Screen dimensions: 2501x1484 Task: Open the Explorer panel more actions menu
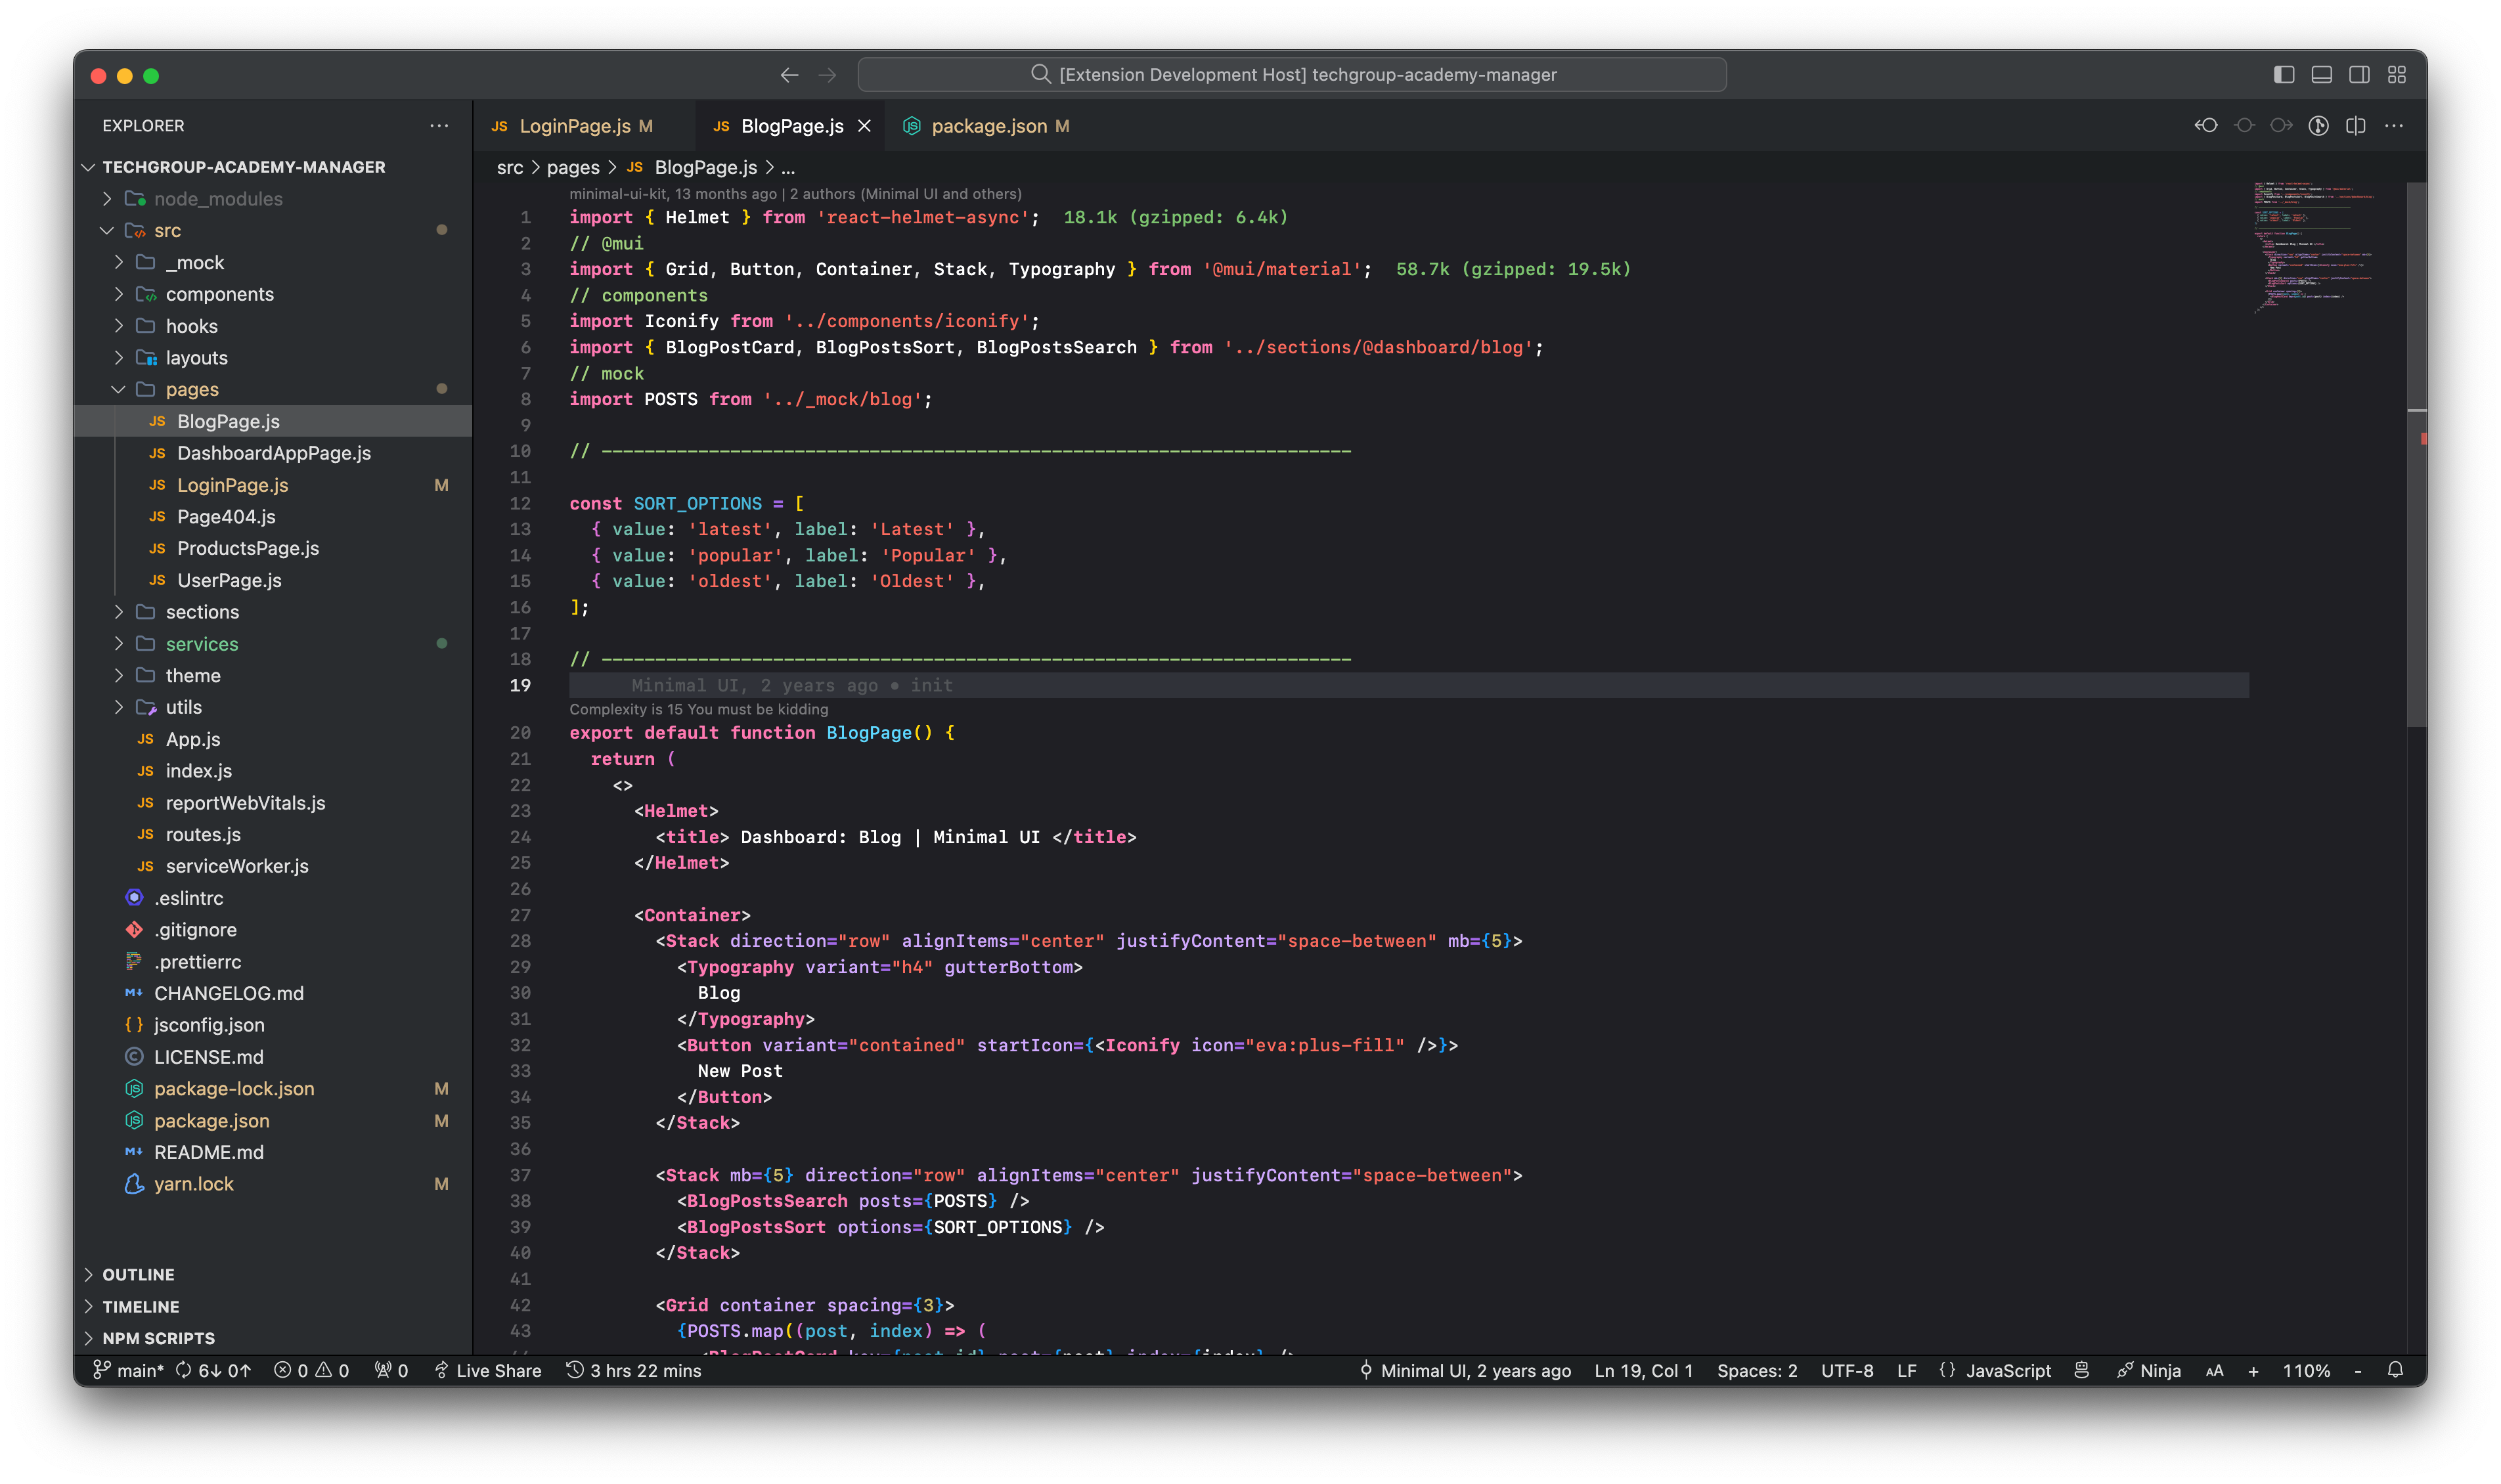[x=438, y=126]
